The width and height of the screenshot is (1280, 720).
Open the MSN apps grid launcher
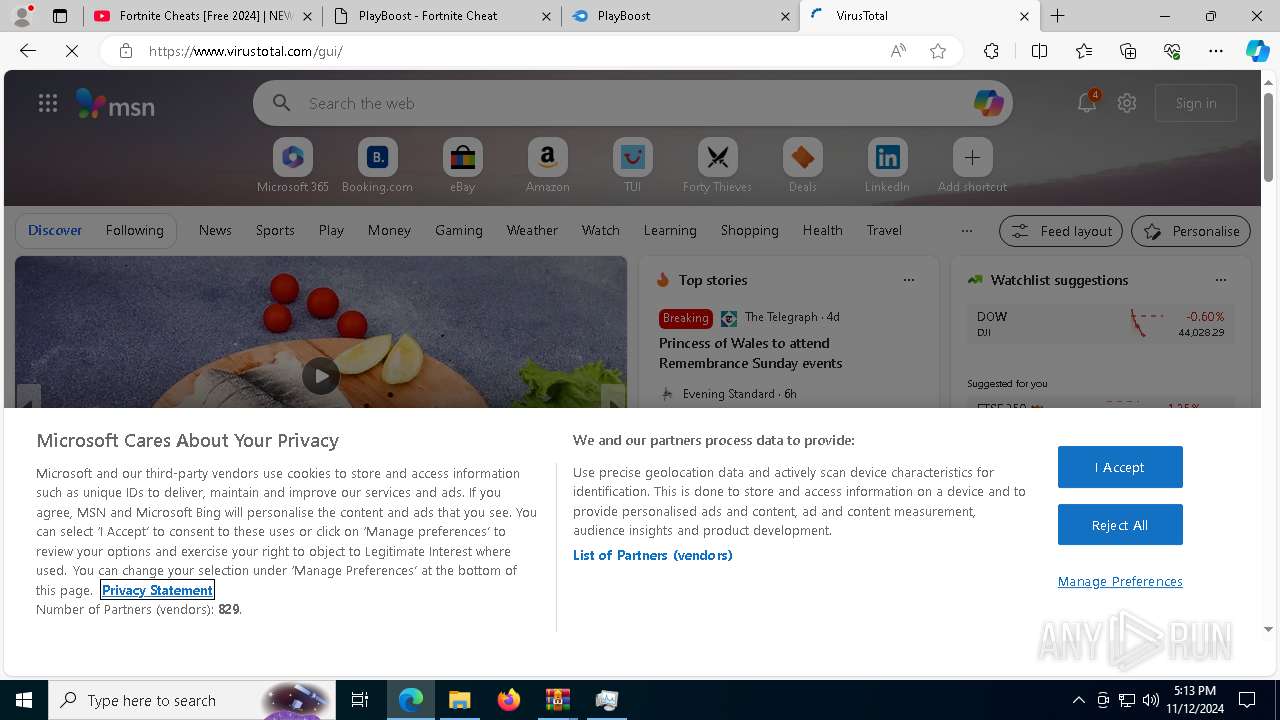[x=47, y=103]
